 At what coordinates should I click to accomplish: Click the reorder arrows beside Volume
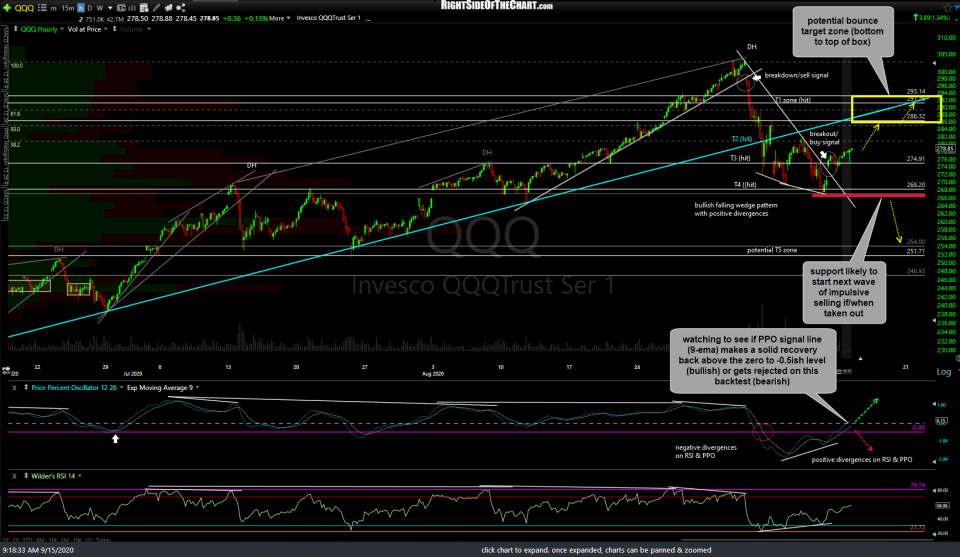pos(114,29)
